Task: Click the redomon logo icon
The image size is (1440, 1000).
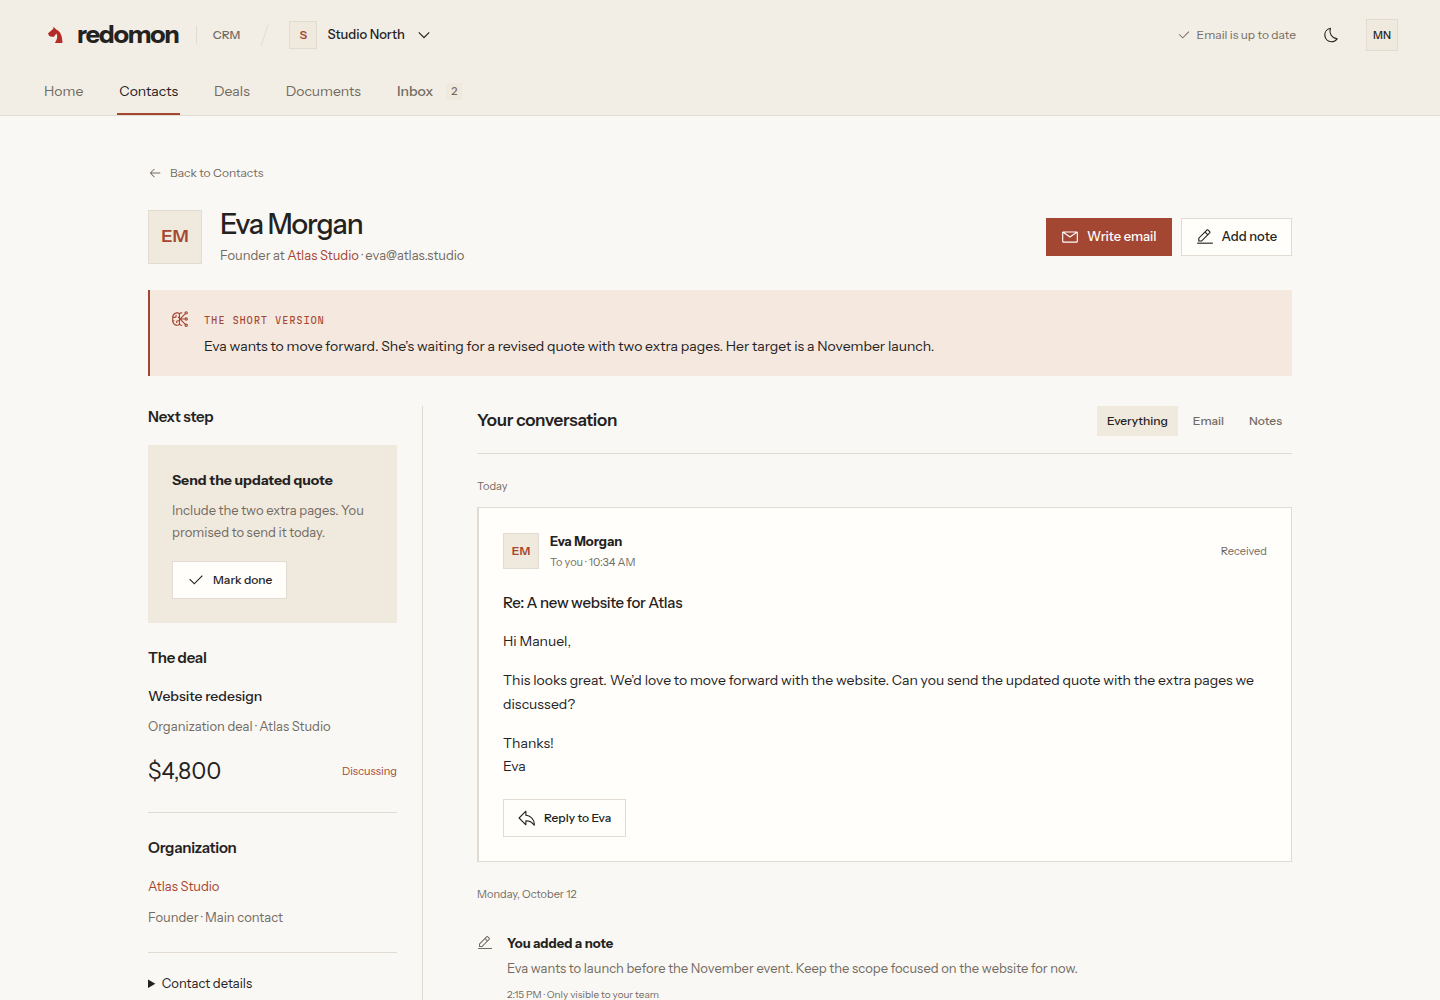Action: point(56,35)
